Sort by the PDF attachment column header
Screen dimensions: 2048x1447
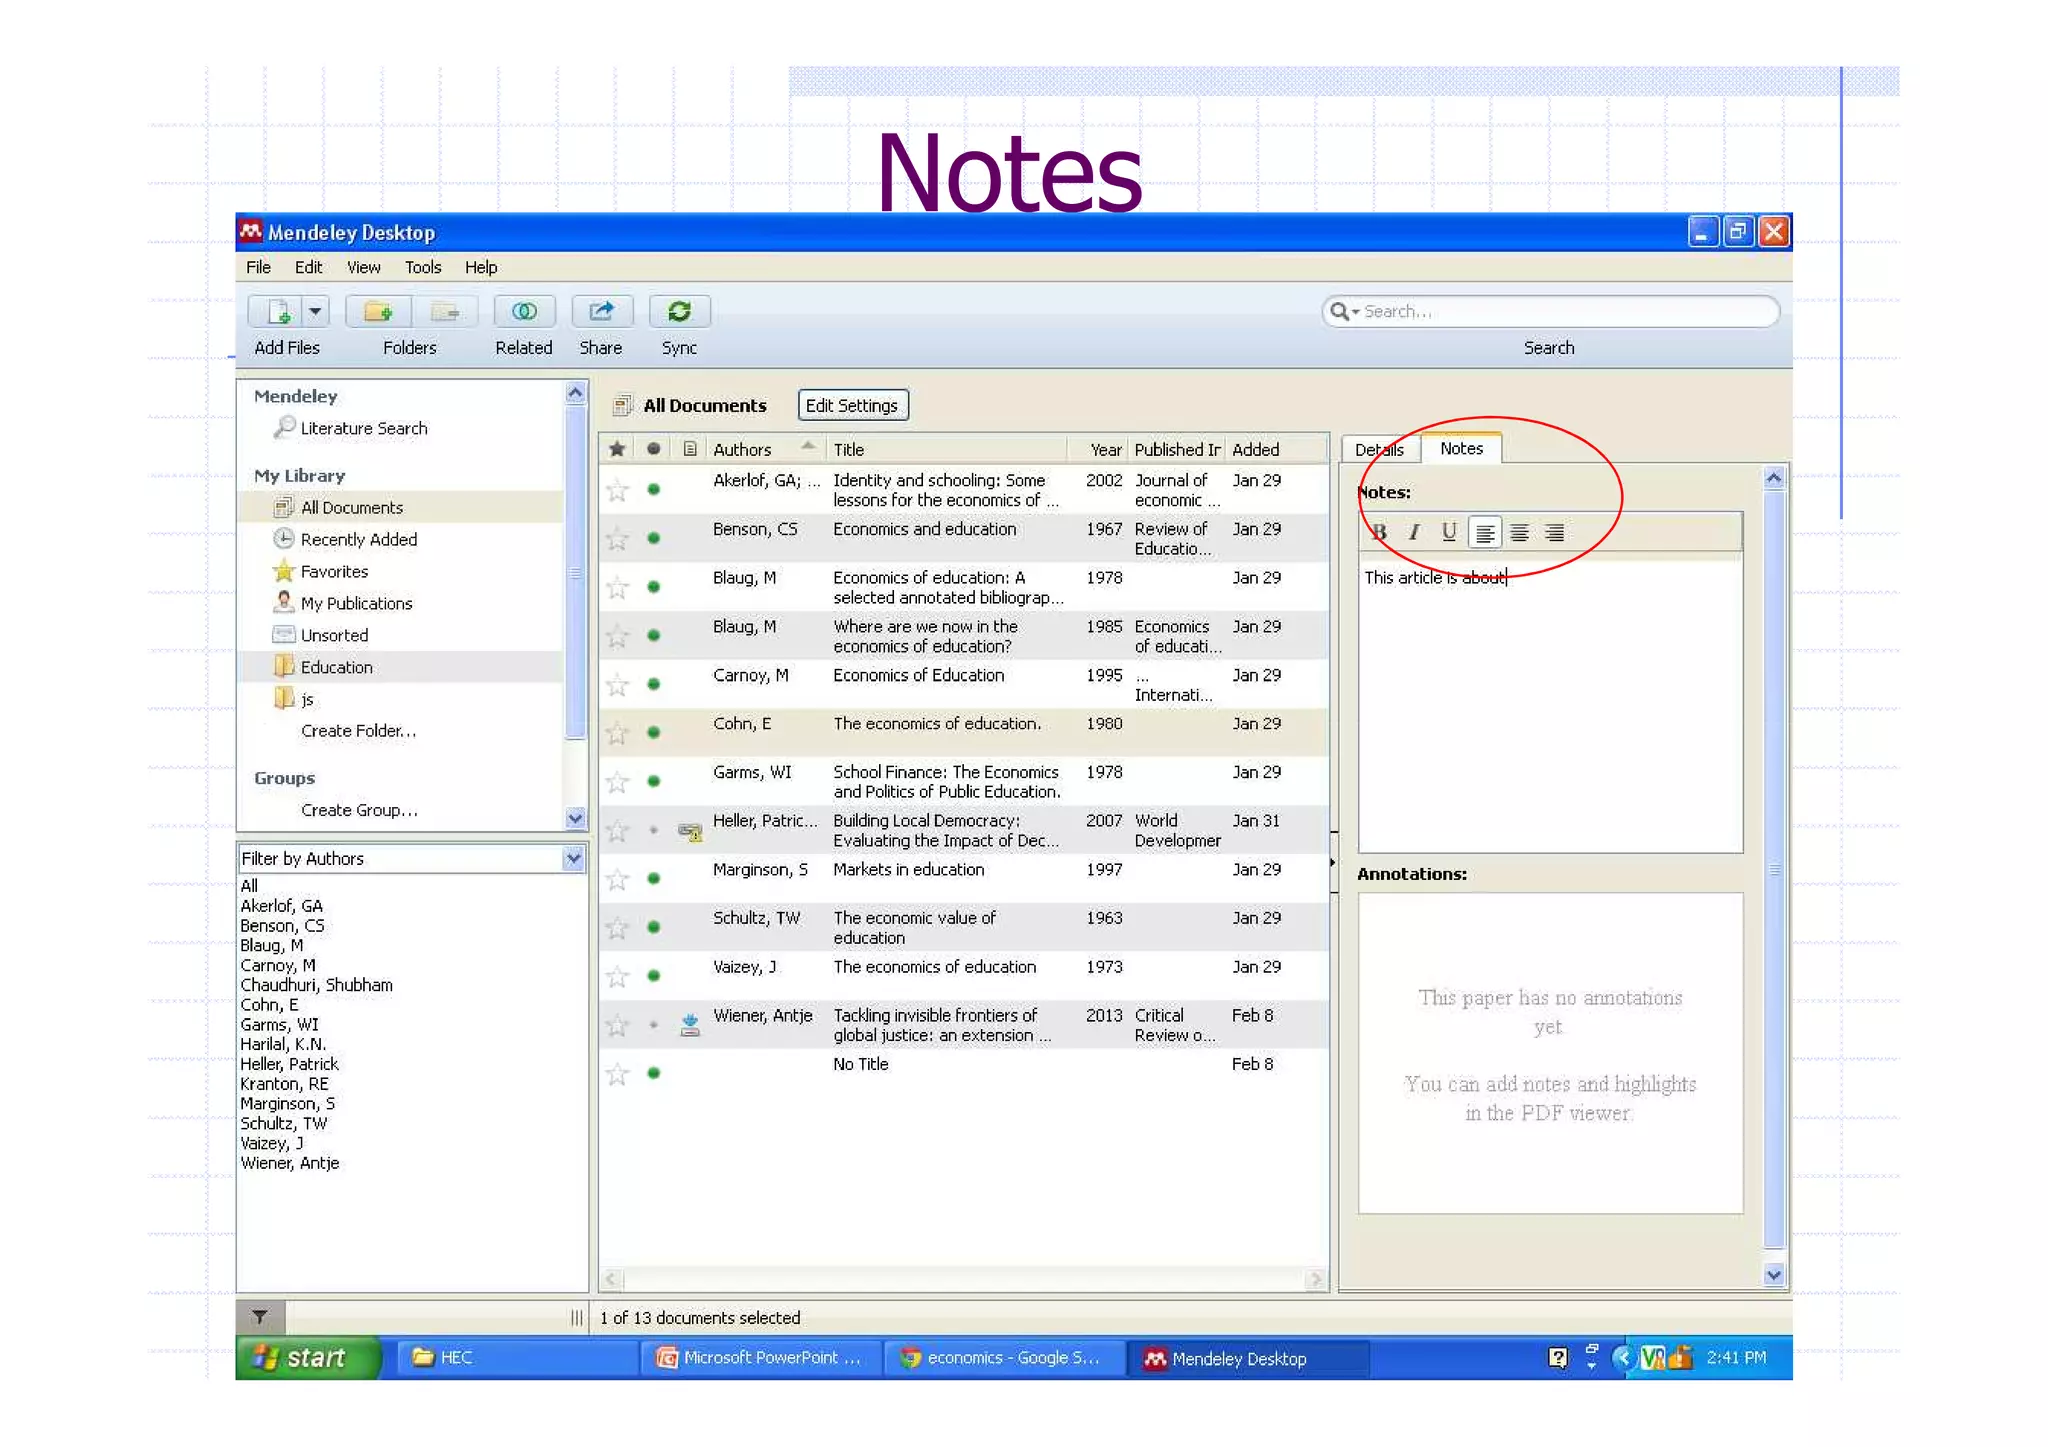689,450
